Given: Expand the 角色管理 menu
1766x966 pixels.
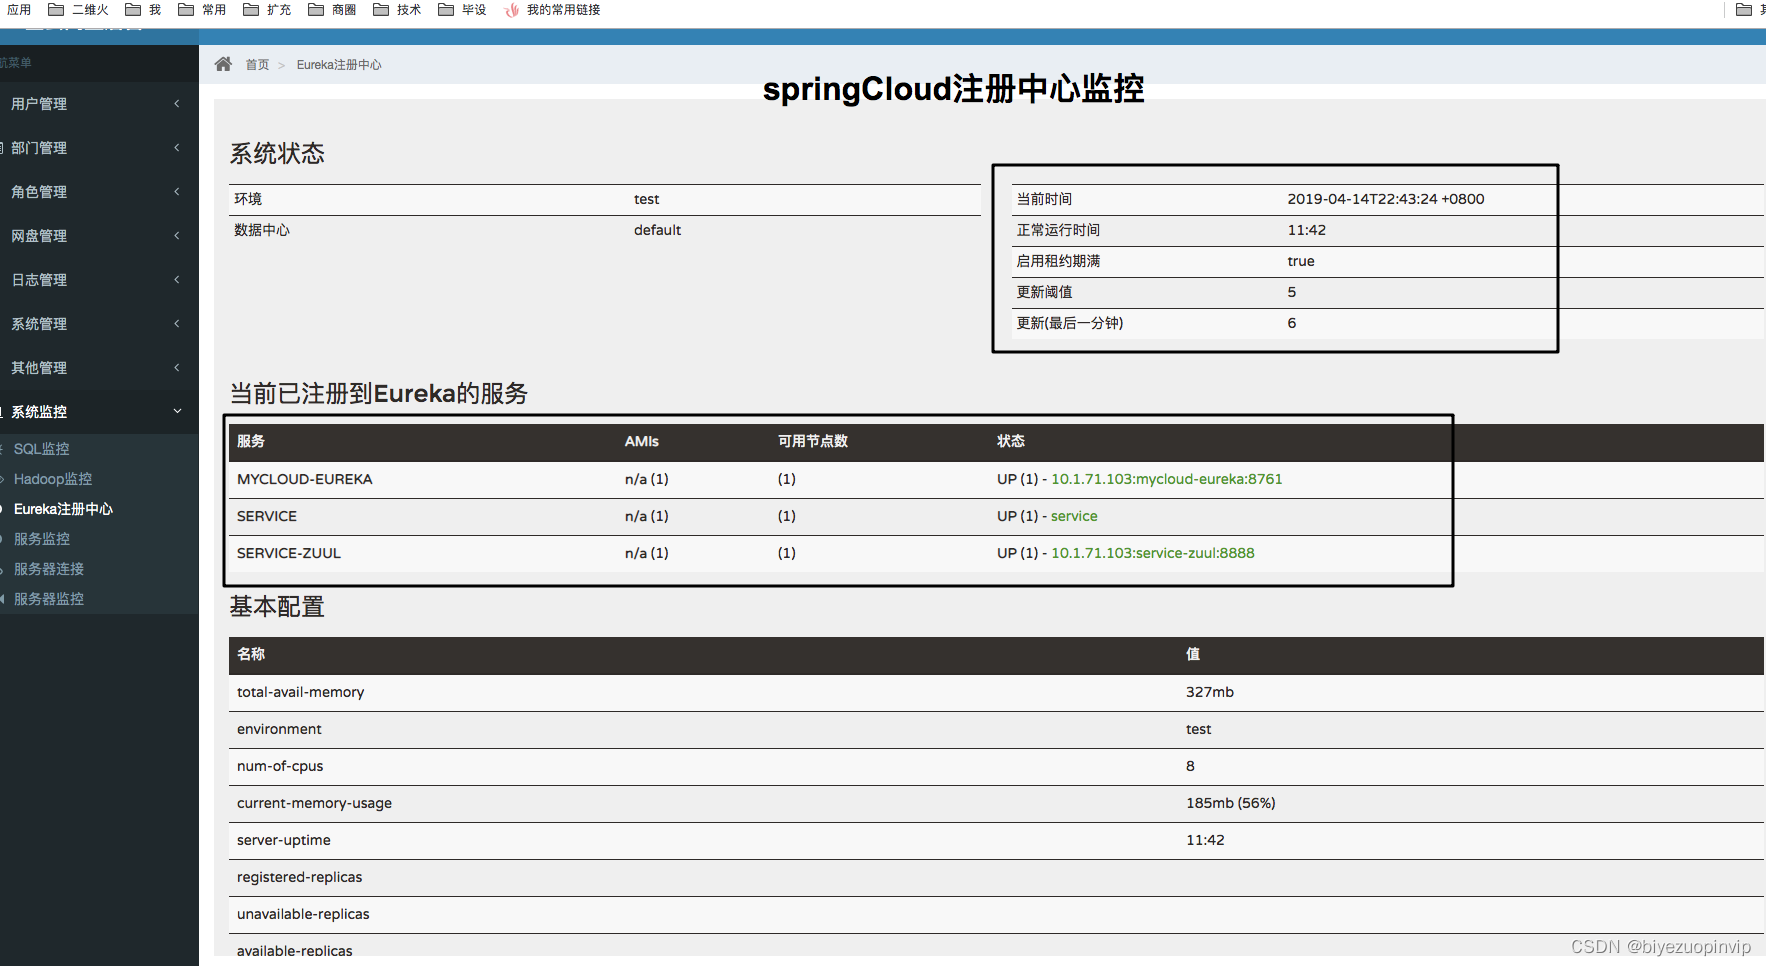Looking at the screenshot, I should pyautogui.click(x=99, y=192).
